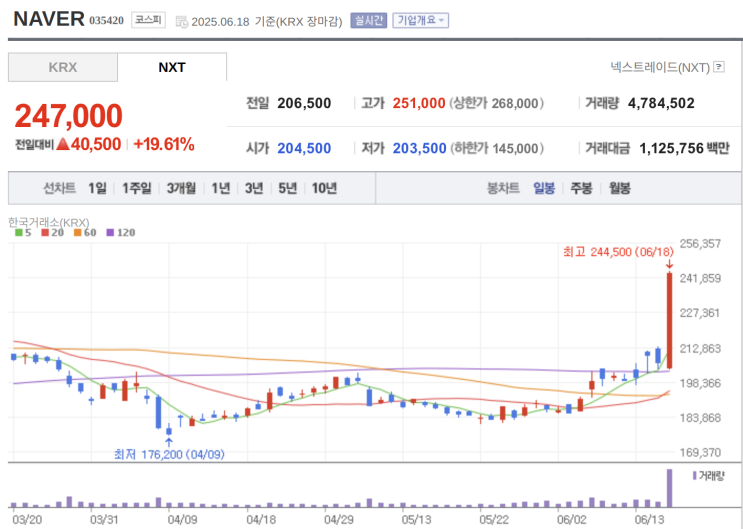Click the 시가 value 204,500
The image size is (743, 529).
tap(304, 148)
